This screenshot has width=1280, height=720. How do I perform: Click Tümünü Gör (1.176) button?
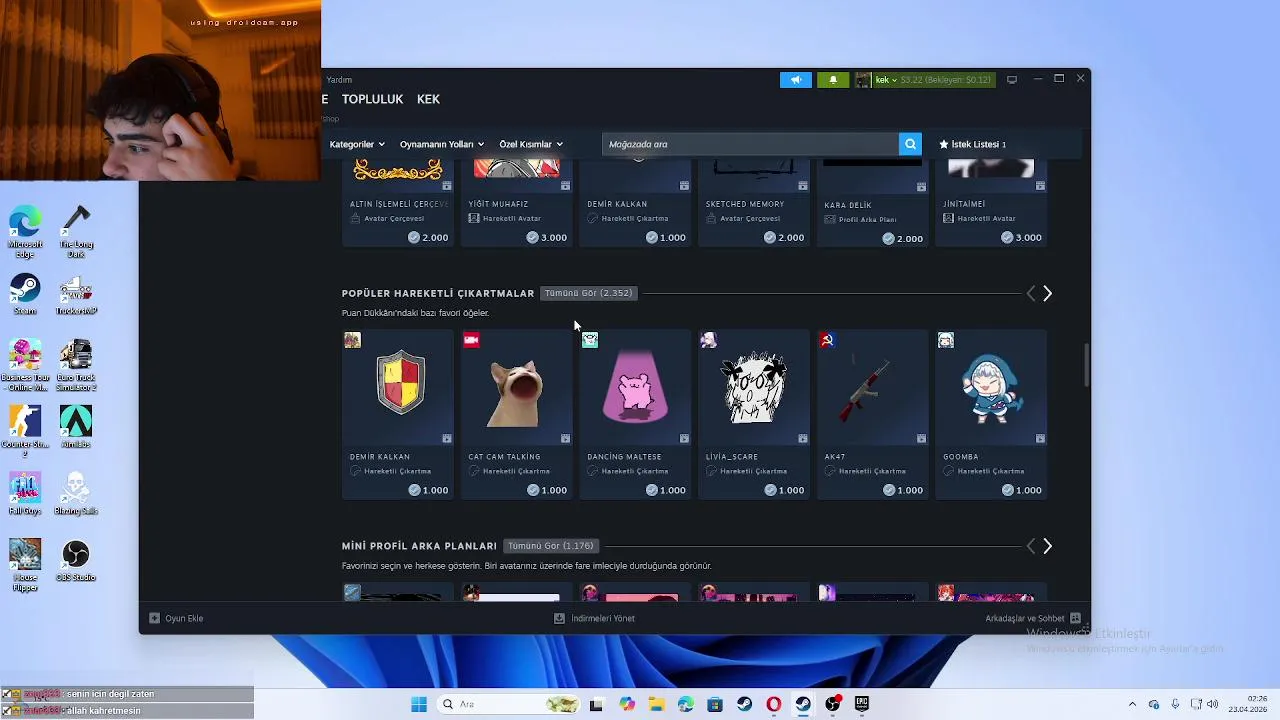[551, 546]
